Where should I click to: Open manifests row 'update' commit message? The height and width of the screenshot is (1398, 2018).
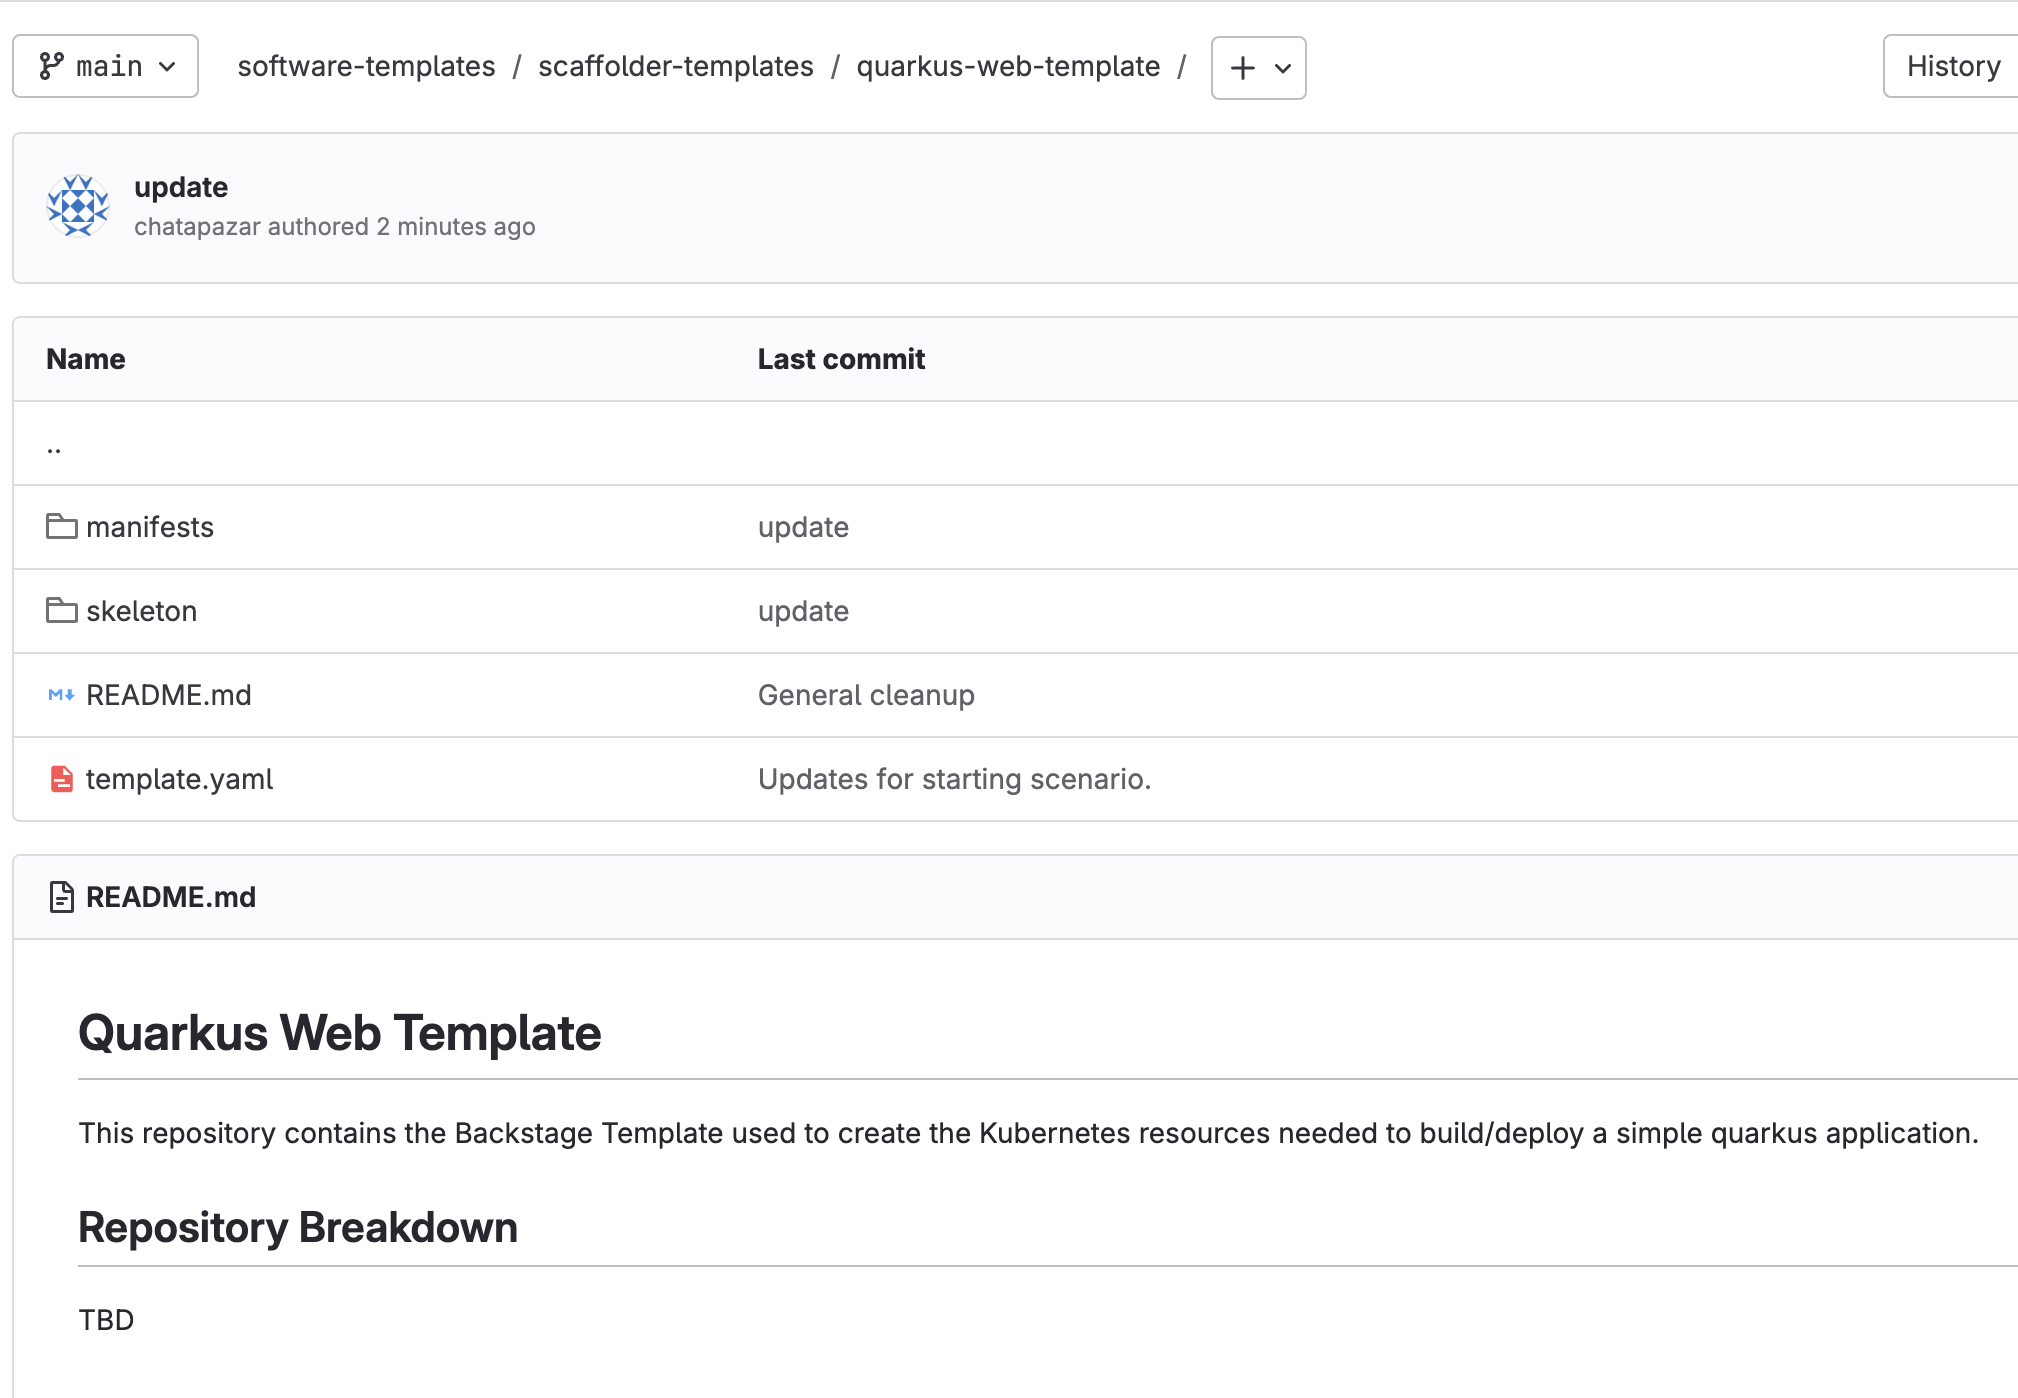(803, 527)
